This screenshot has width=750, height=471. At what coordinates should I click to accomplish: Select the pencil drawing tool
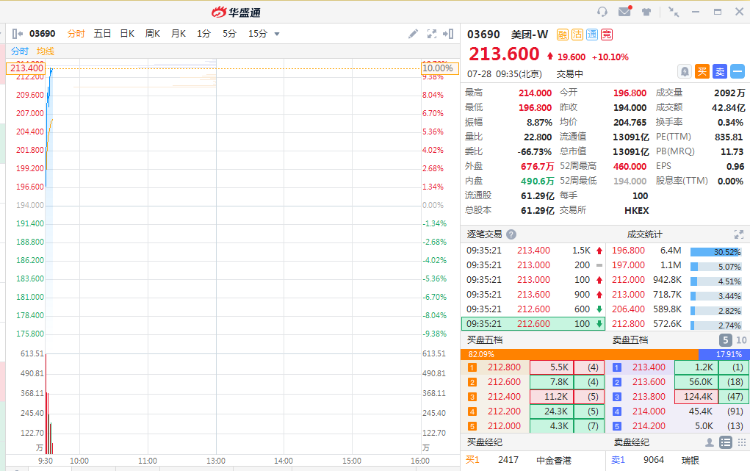pos(413,33)
